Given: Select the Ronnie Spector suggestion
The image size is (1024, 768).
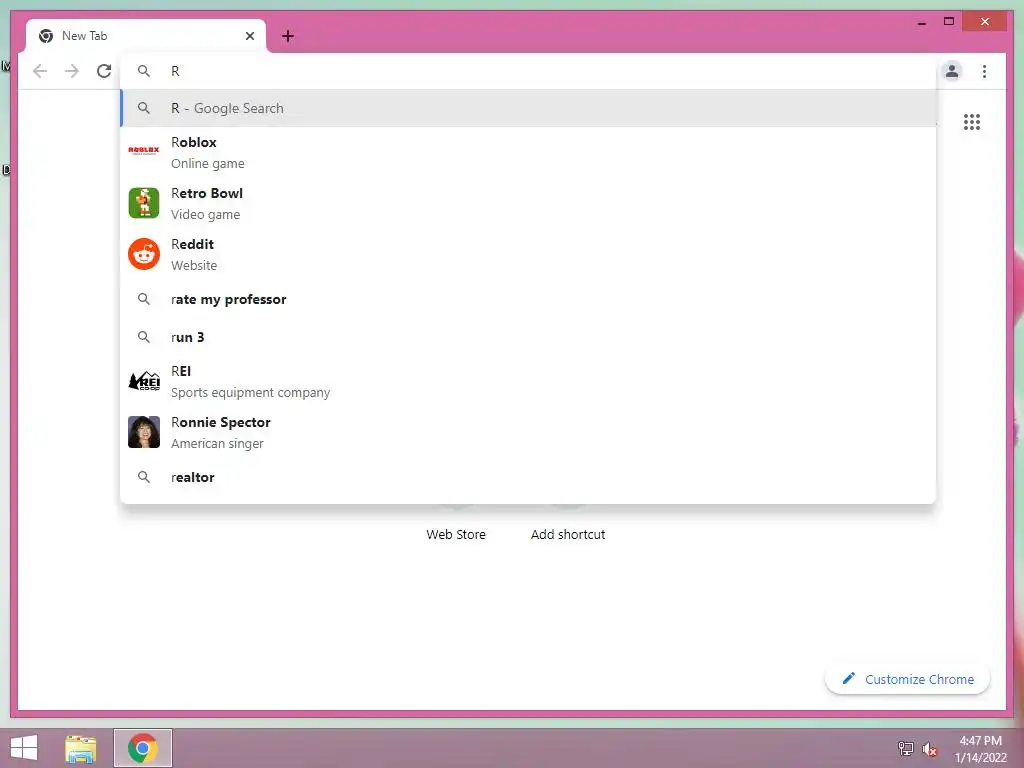Looking at the screenshot, I should (528, 432).
